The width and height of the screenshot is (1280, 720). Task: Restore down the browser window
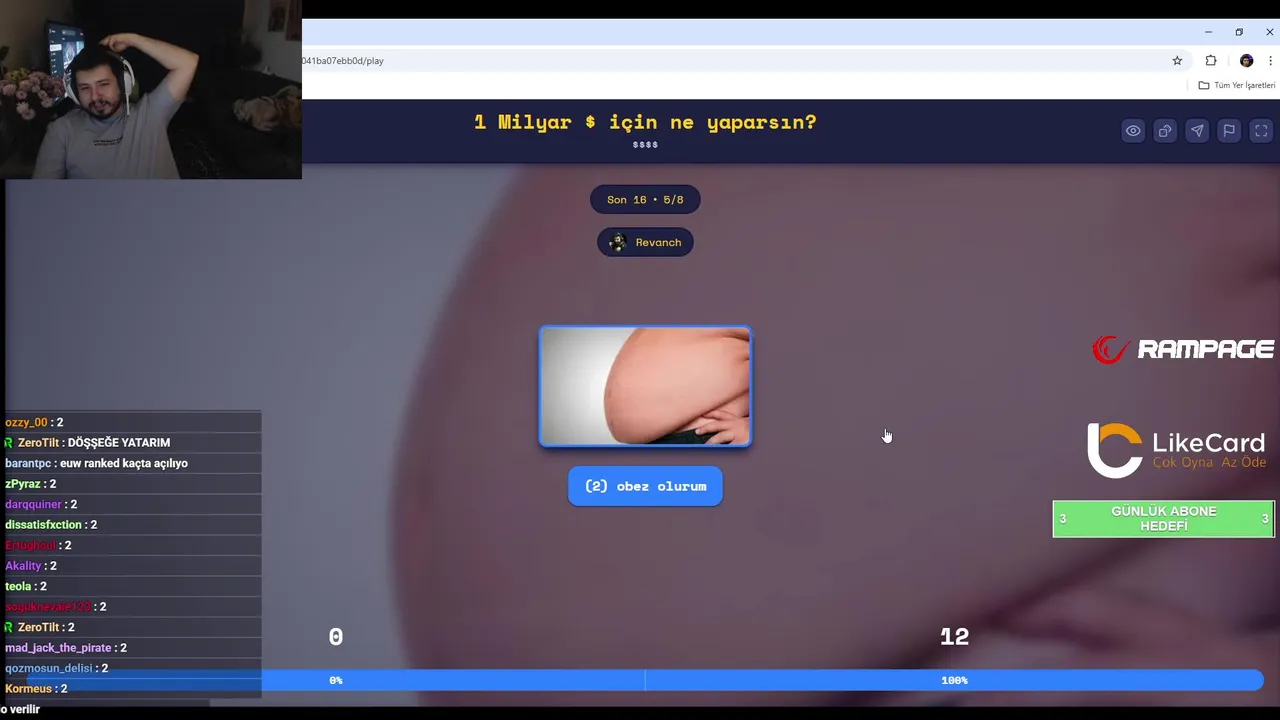click(x=1239, y=32)
